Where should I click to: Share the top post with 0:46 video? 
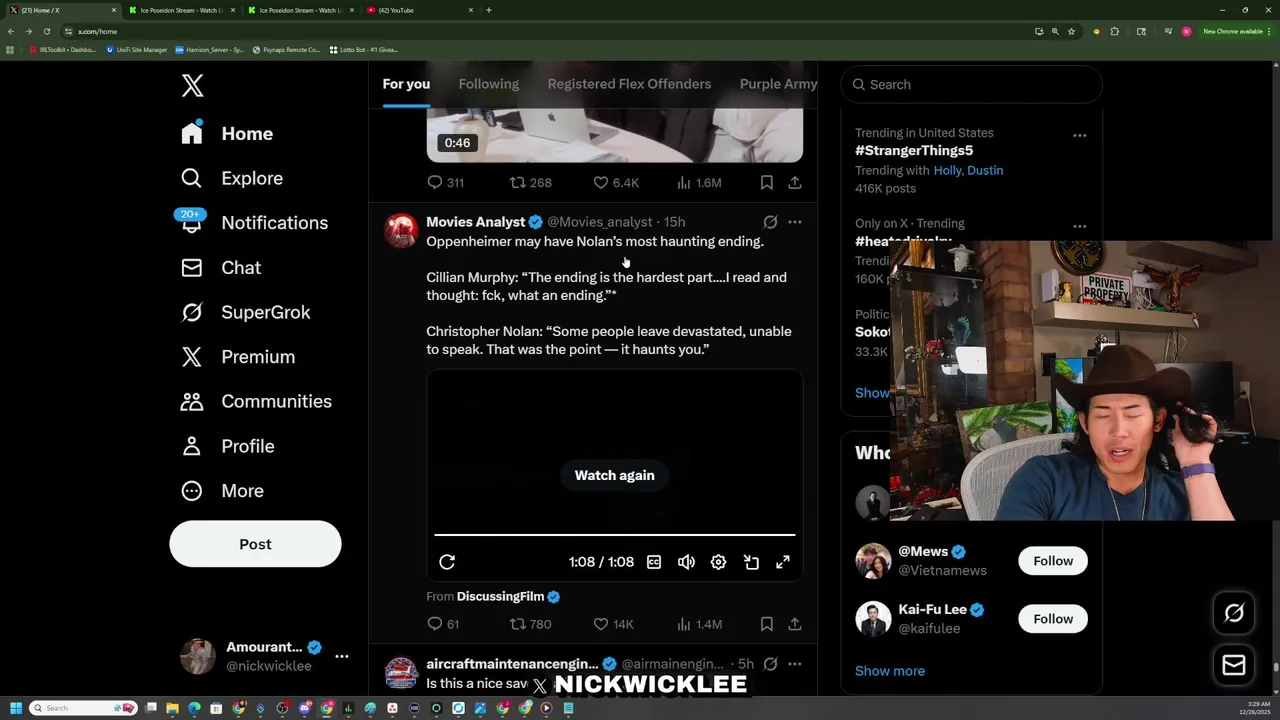click(x=794, y=182)
